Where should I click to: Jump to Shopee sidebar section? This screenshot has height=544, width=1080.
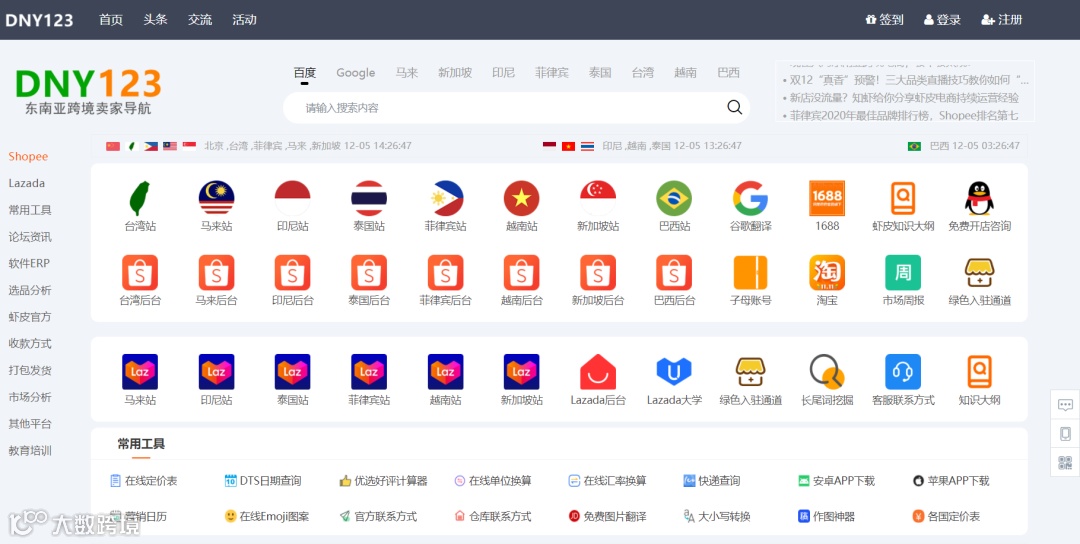coord(28,156)
